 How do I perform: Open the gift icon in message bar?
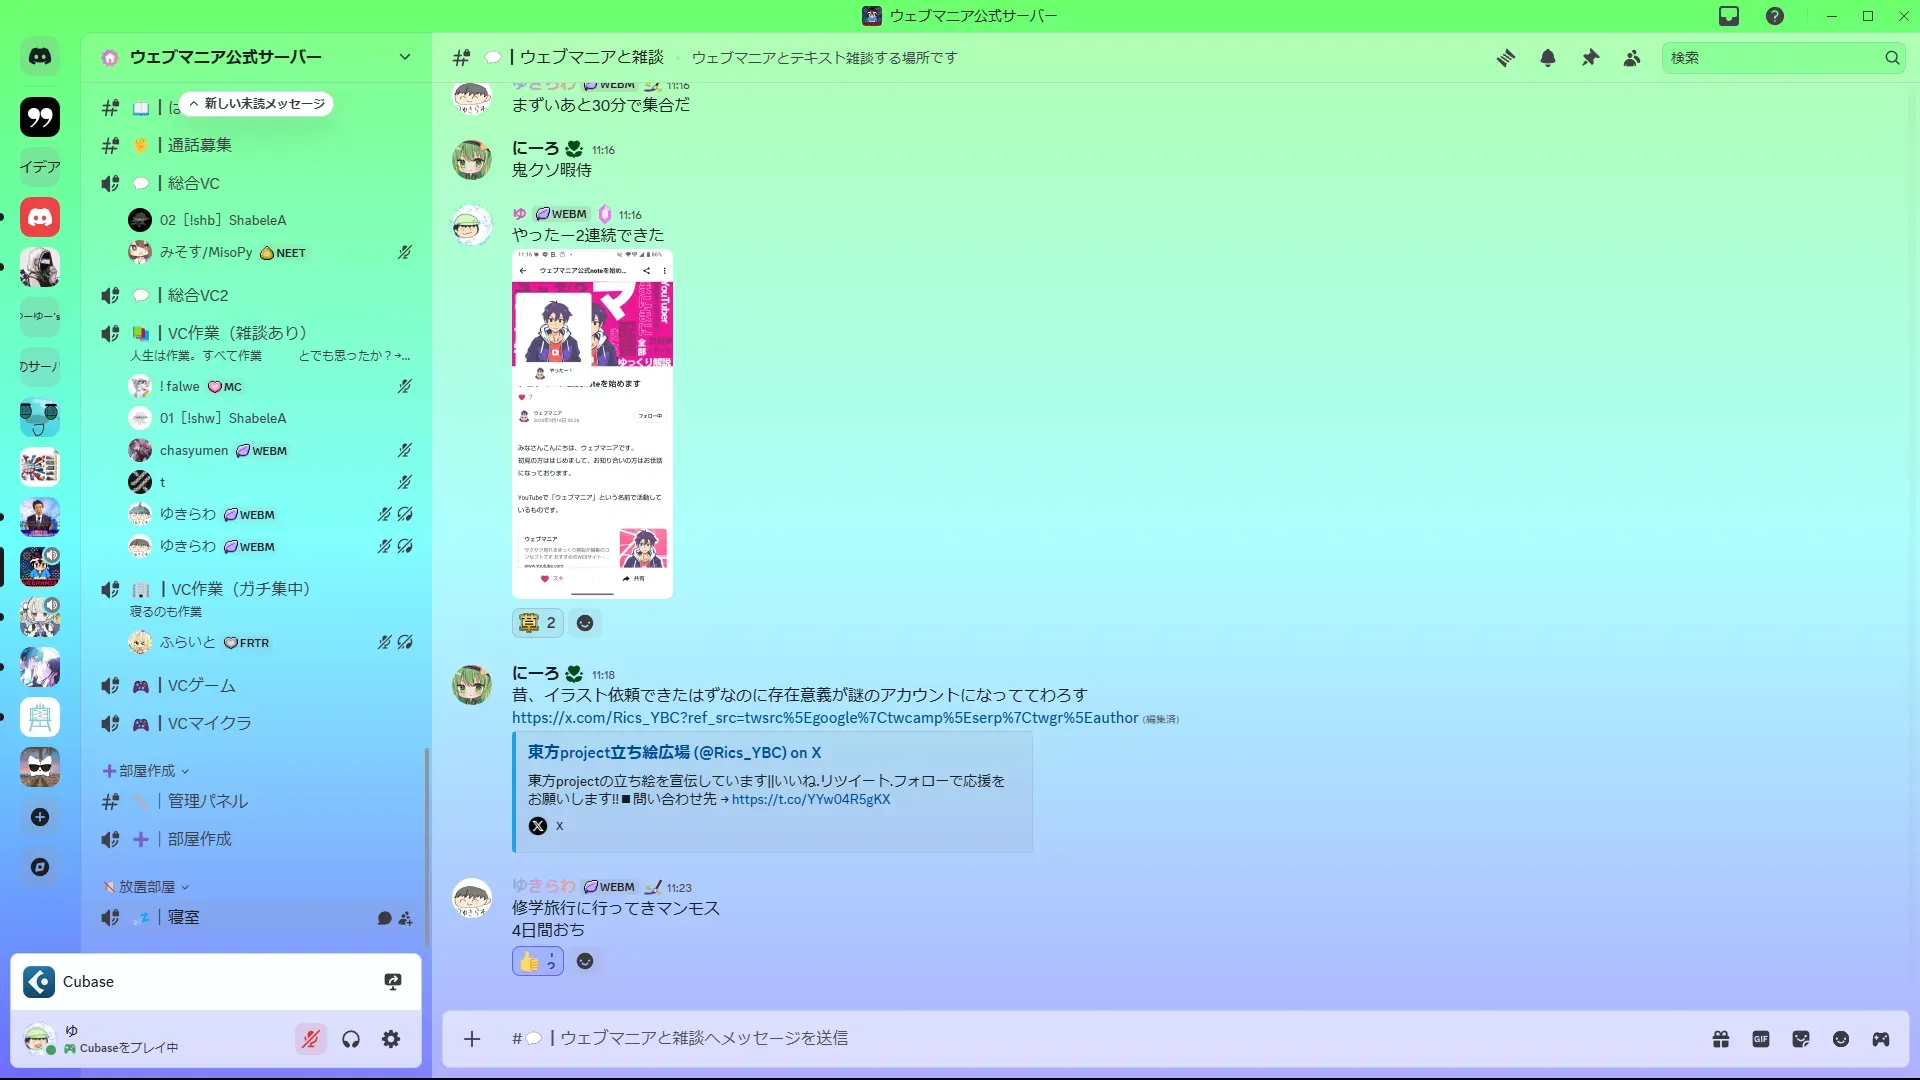click(x=1721, y=1039)
